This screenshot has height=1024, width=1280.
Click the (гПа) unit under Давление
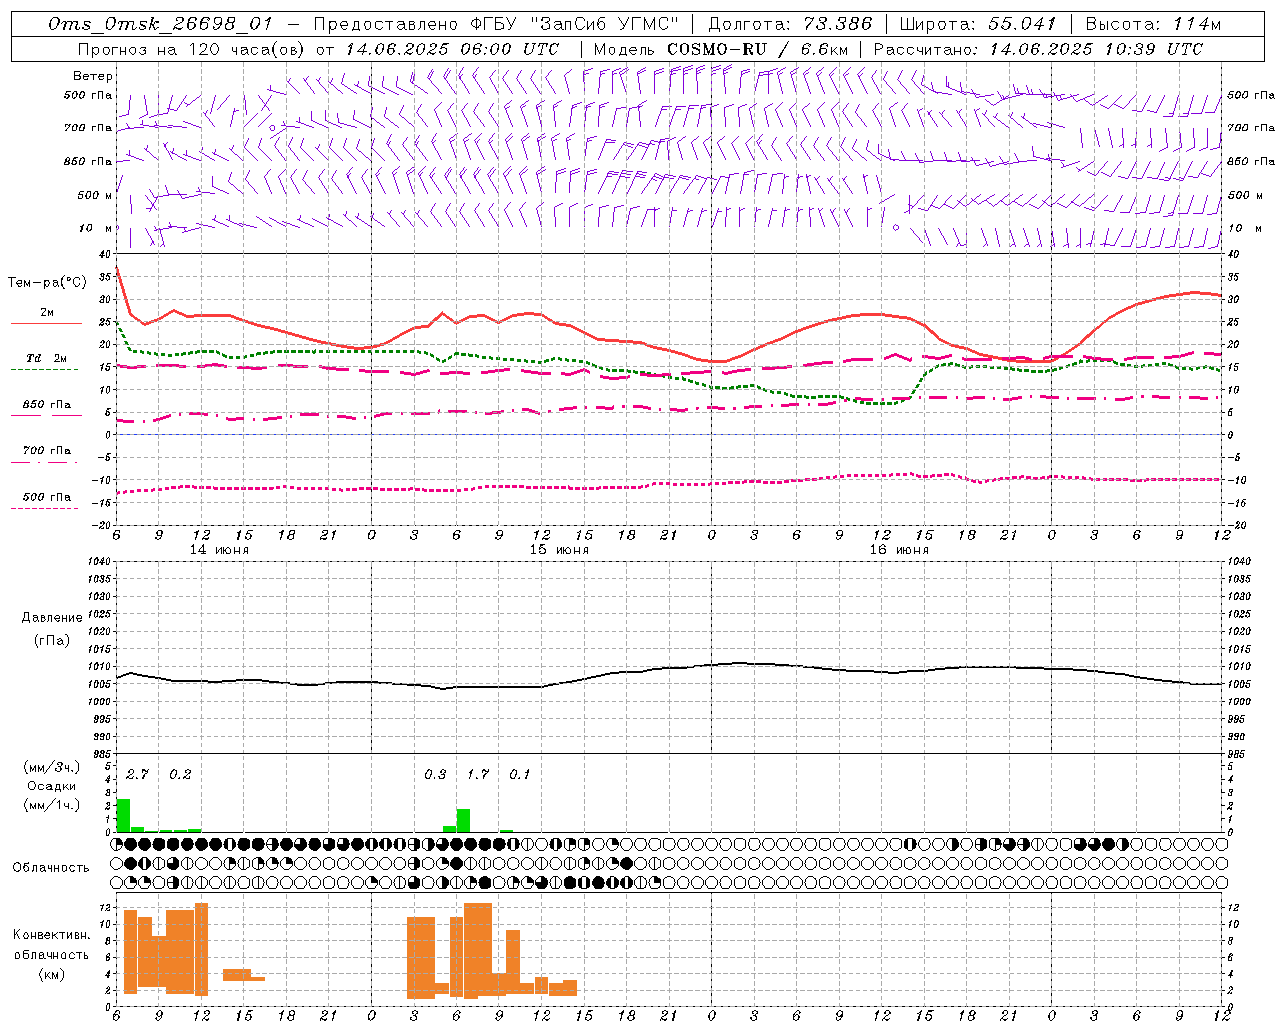[52, 641]
